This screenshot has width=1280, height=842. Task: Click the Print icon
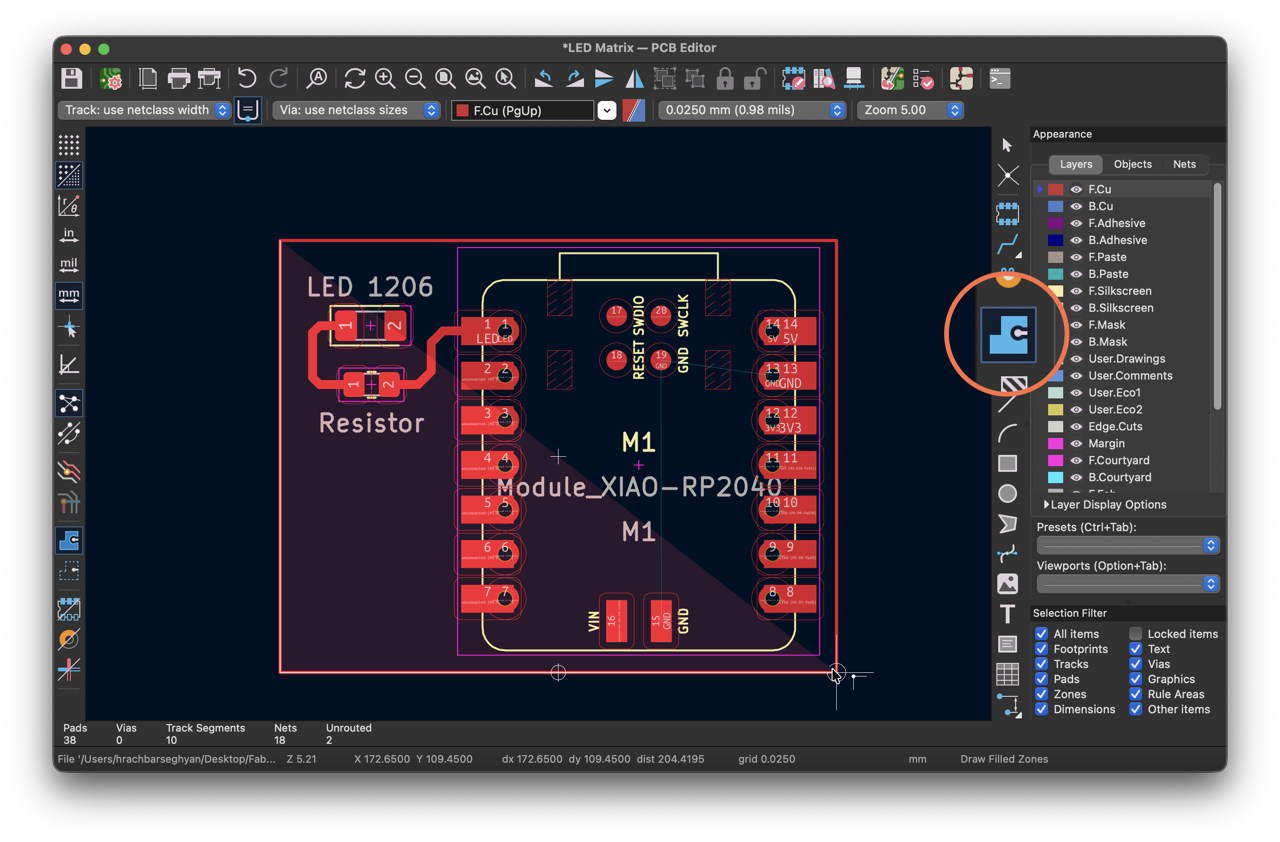(x=179, y=79)
